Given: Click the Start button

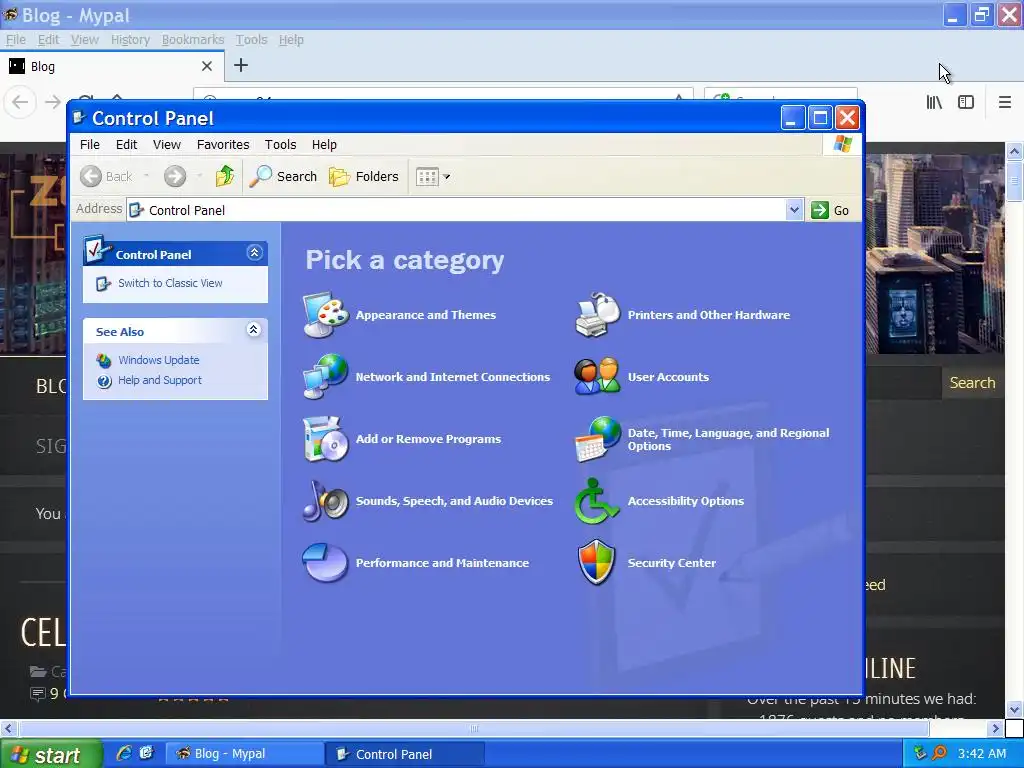Looking at the screenshot, I should (x=50, y=754).
